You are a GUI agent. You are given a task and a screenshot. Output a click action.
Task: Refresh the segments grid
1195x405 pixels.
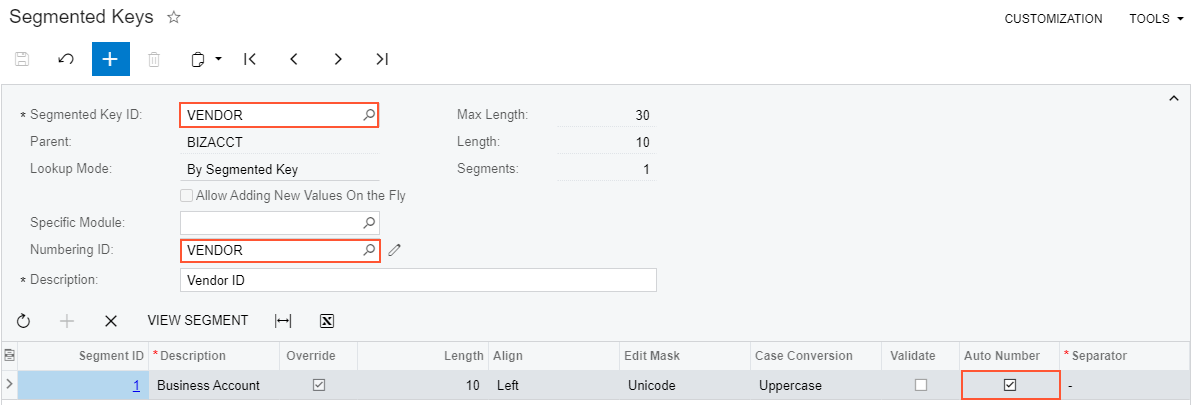24,321
